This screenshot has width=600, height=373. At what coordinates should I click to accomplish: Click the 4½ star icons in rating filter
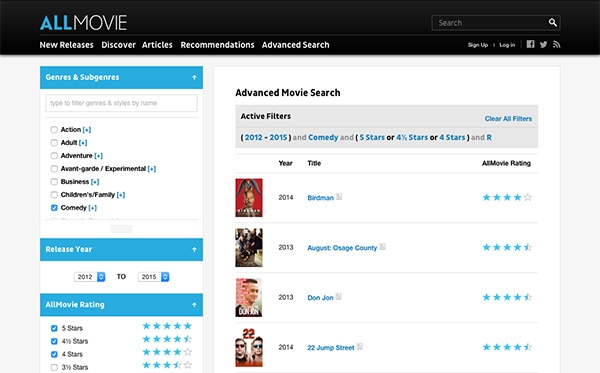click(x=167, y=339)
